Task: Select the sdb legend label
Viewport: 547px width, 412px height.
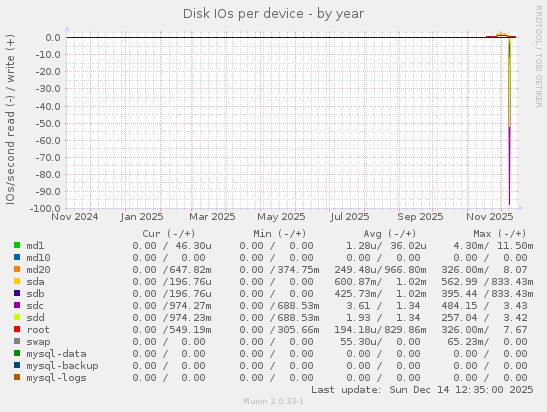Action: [x=35, y=293]
